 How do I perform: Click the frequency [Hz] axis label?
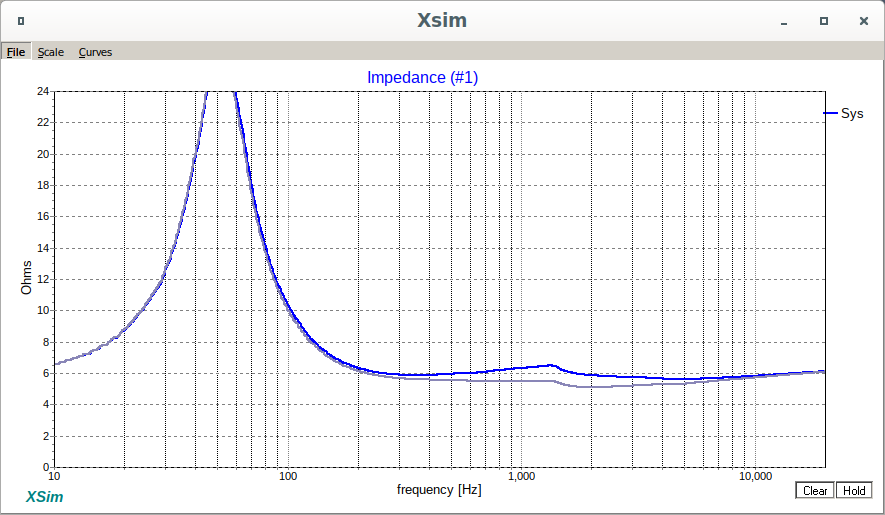click(x=439, y=490)
